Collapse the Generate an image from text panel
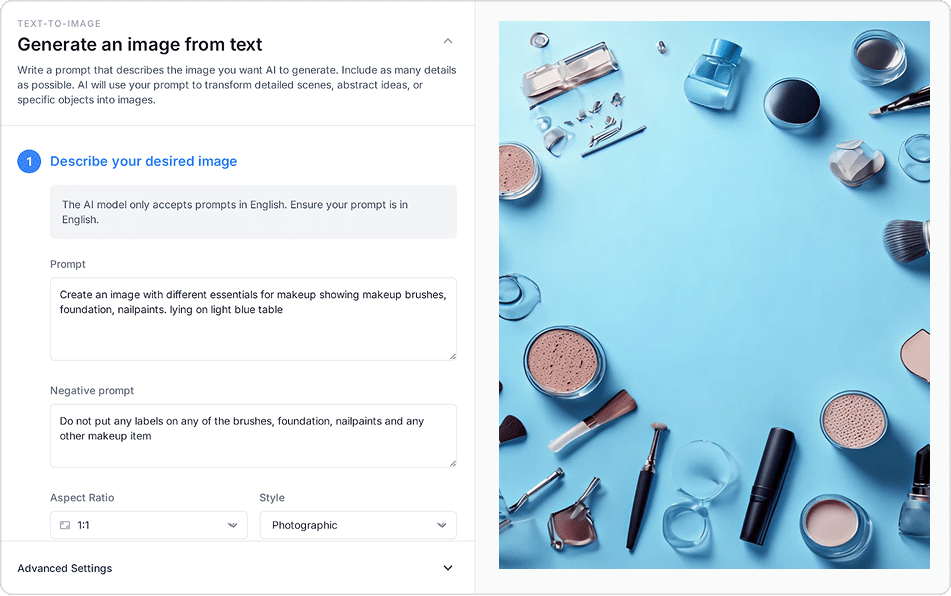Screen dimensions: 951x596 448,41
